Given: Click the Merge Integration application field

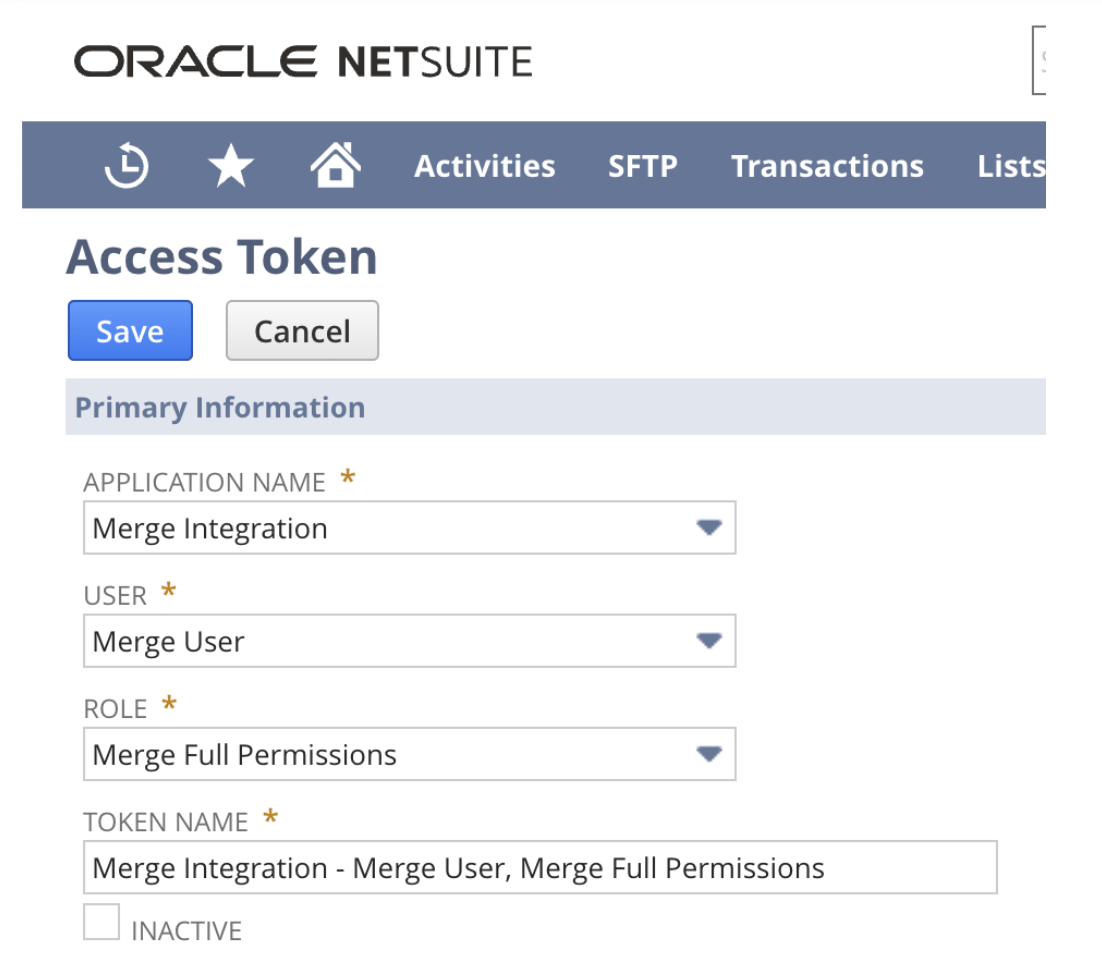Looking at the screenshot, I should [409, 527].
